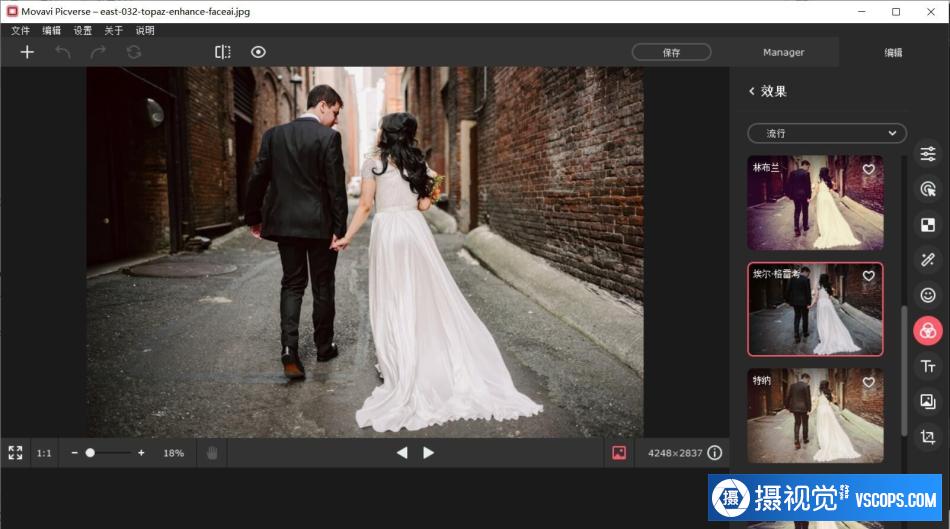Show image info with the i icon
Viewport: 950px width, 529px height.
coord(715,453)
